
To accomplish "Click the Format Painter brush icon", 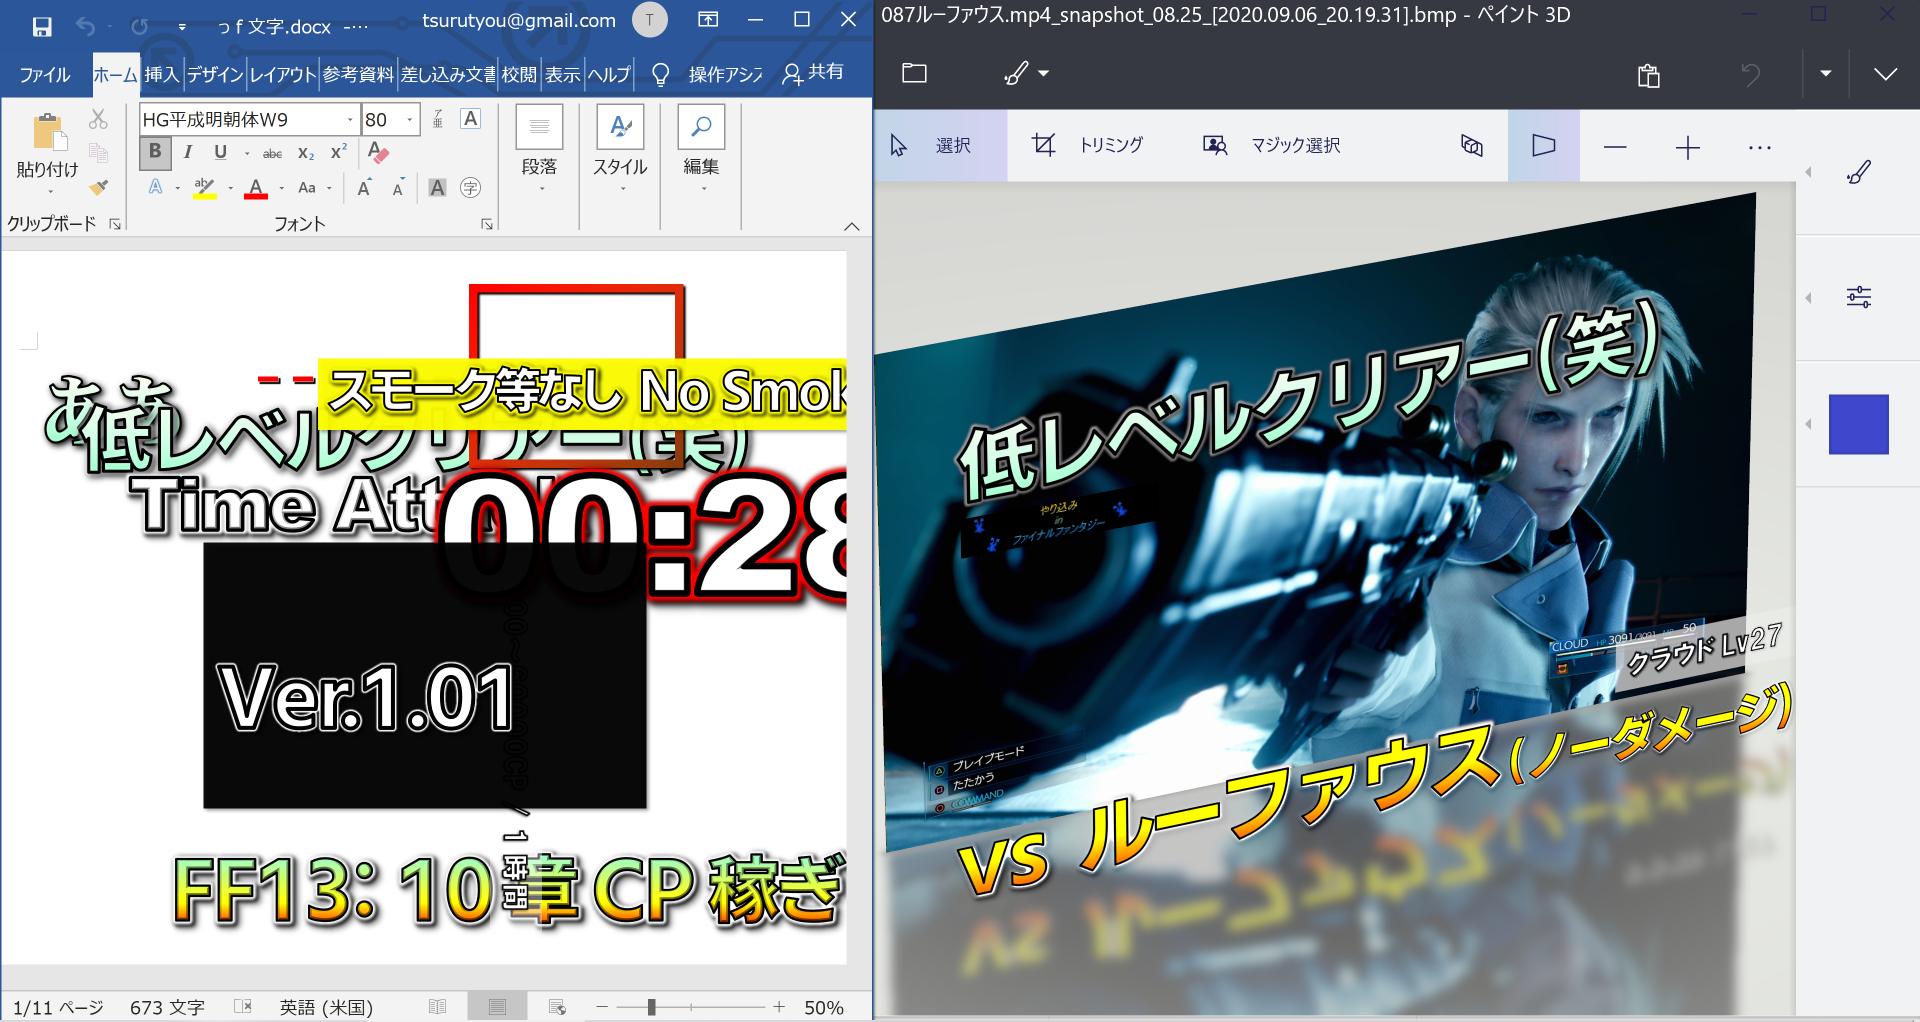I will (x=98, y=187).
